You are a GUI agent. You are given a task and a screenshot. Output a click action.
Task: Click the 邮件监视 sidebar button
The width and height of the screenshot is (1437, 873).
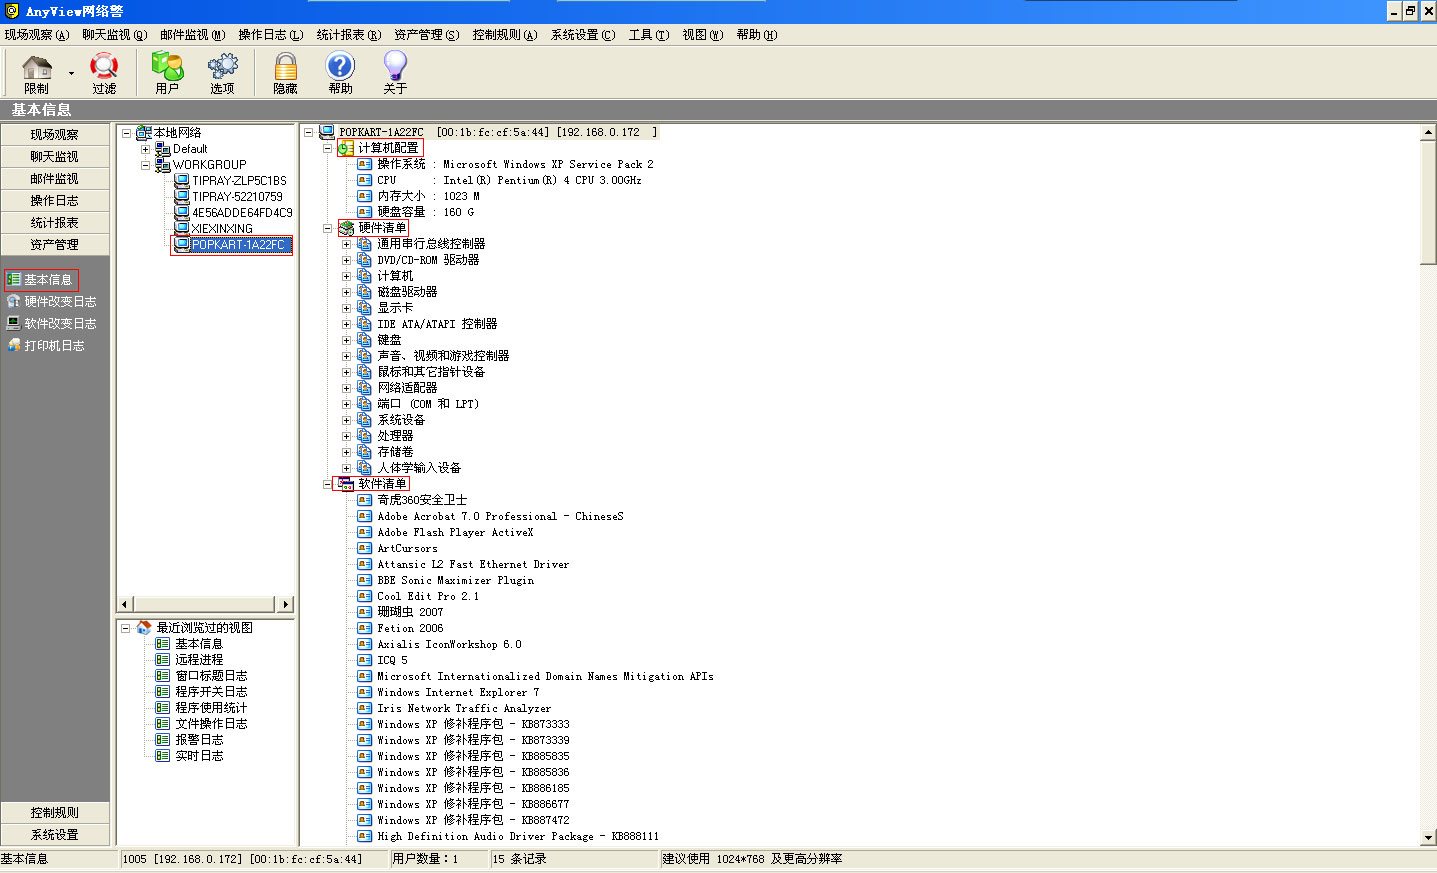(54, 178)
